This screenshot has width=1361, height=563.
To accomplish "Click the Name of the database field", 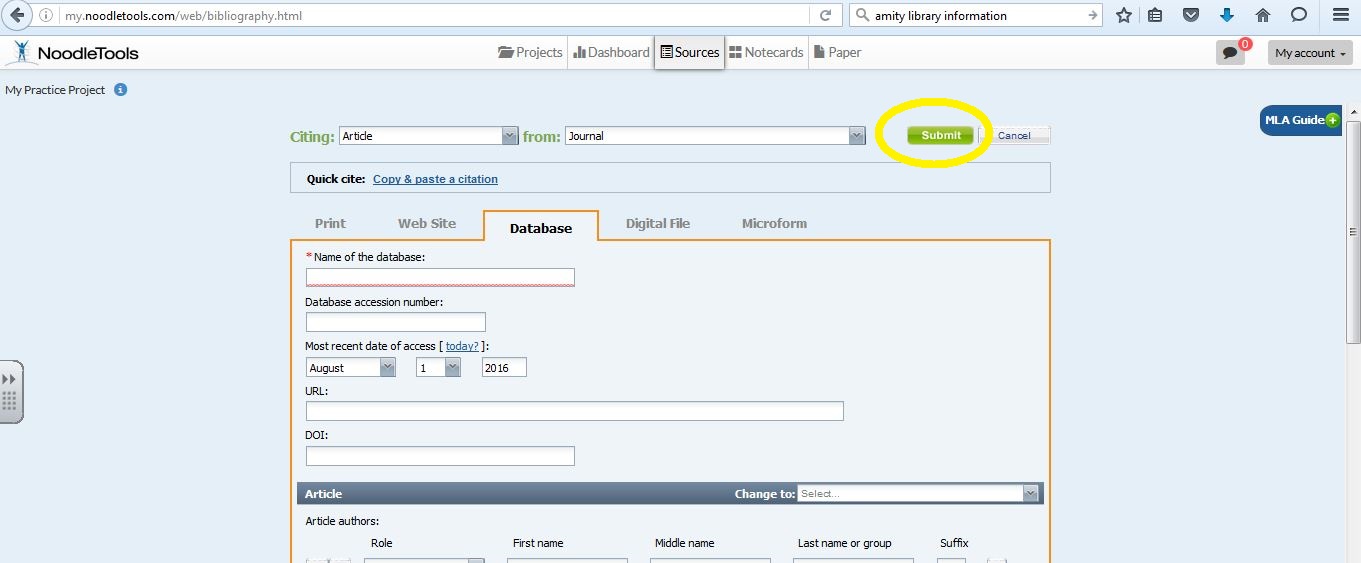I will coord(440,277).
